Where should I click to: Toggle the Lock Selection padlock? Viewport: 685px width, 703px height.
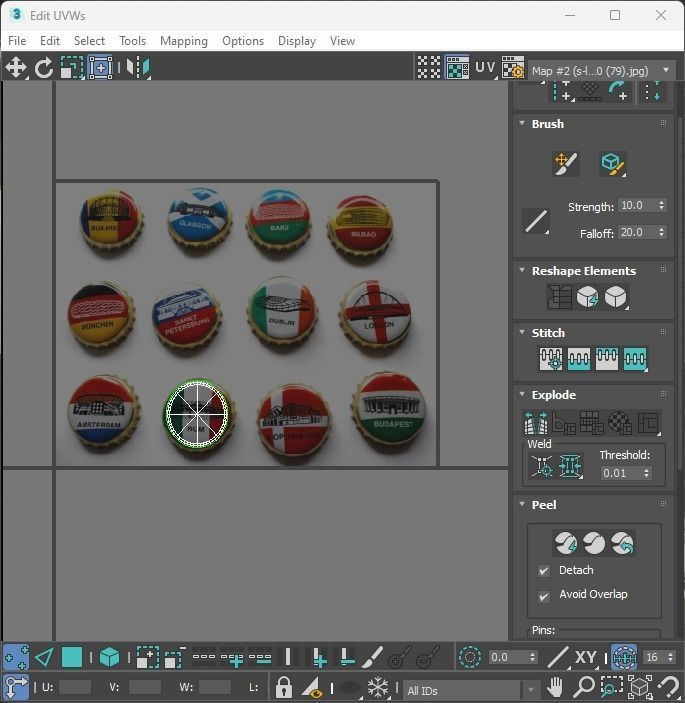point(284,687)
